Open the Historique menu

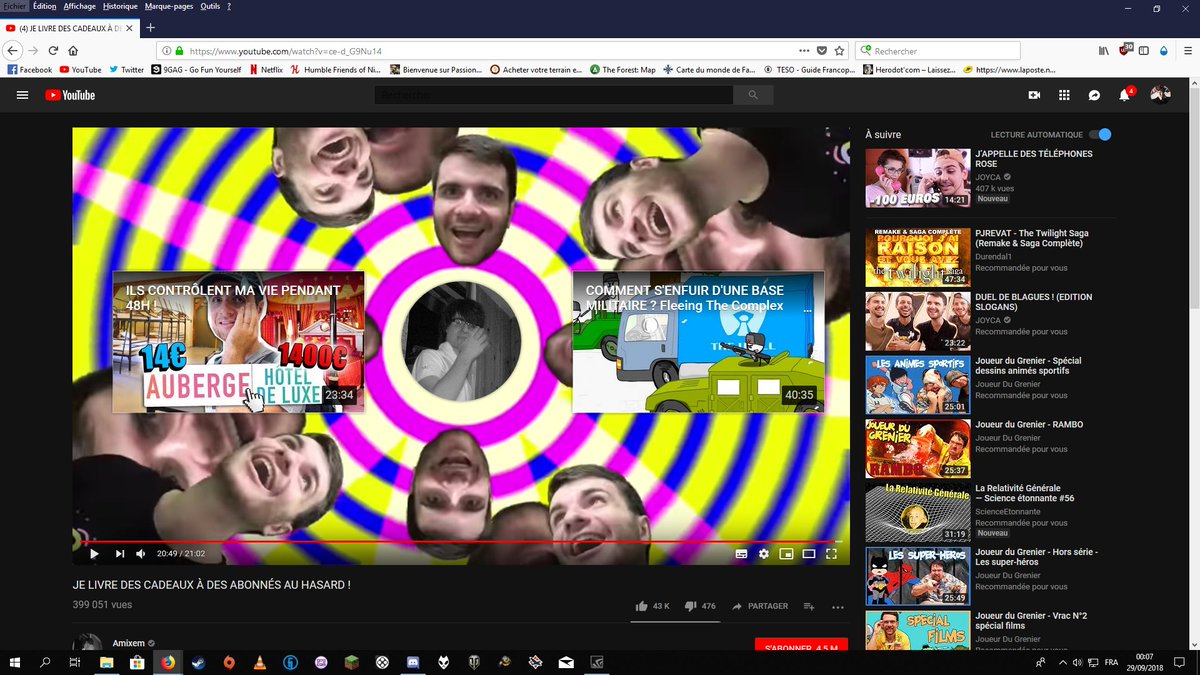(121, 6)
